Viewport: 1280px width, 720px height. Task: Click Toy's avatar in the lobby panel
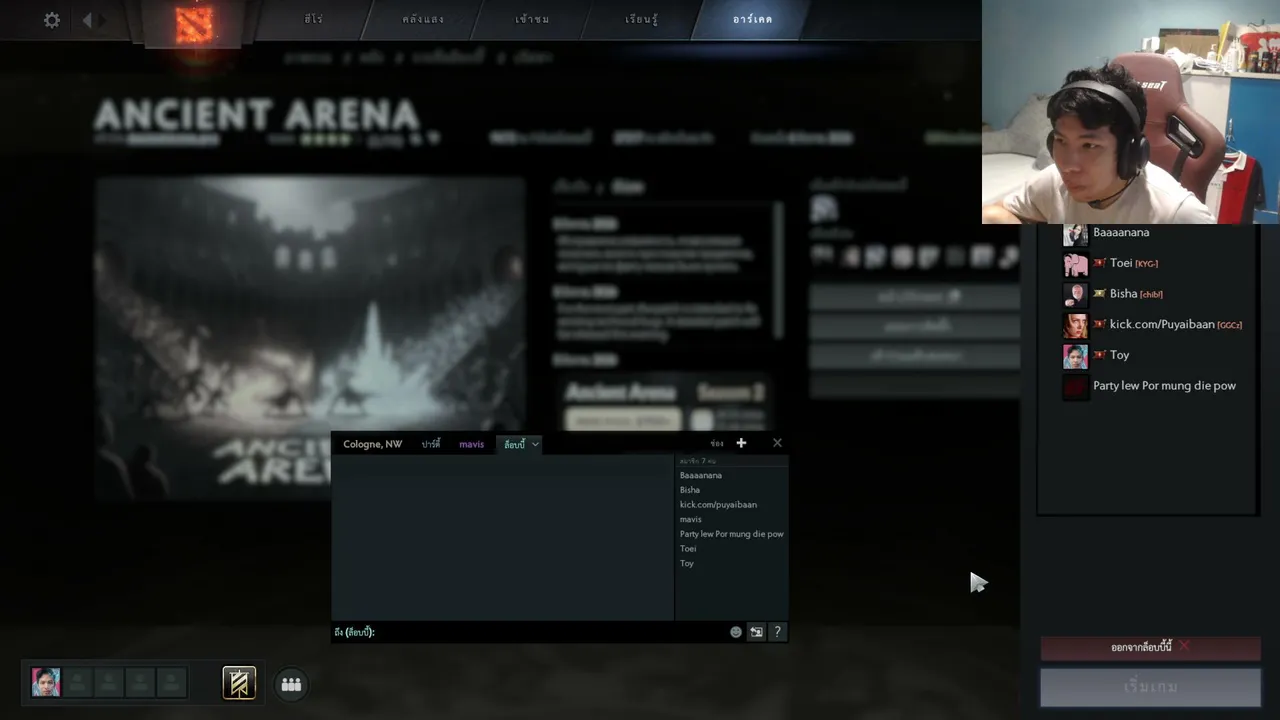tap(1075, 356)
